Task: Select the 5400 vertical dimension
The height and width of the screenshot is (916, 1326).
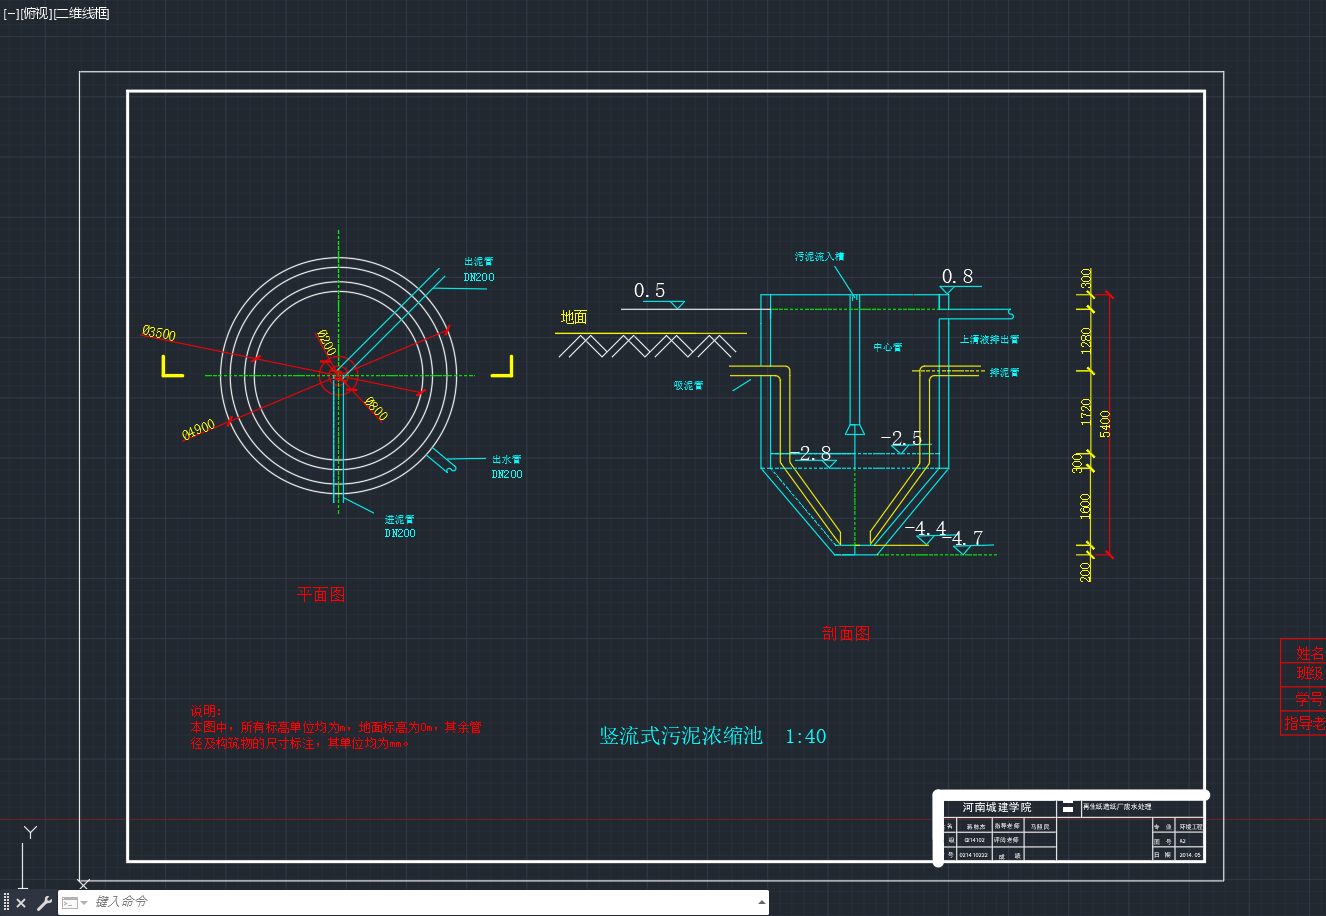Action: [1105, 424]
